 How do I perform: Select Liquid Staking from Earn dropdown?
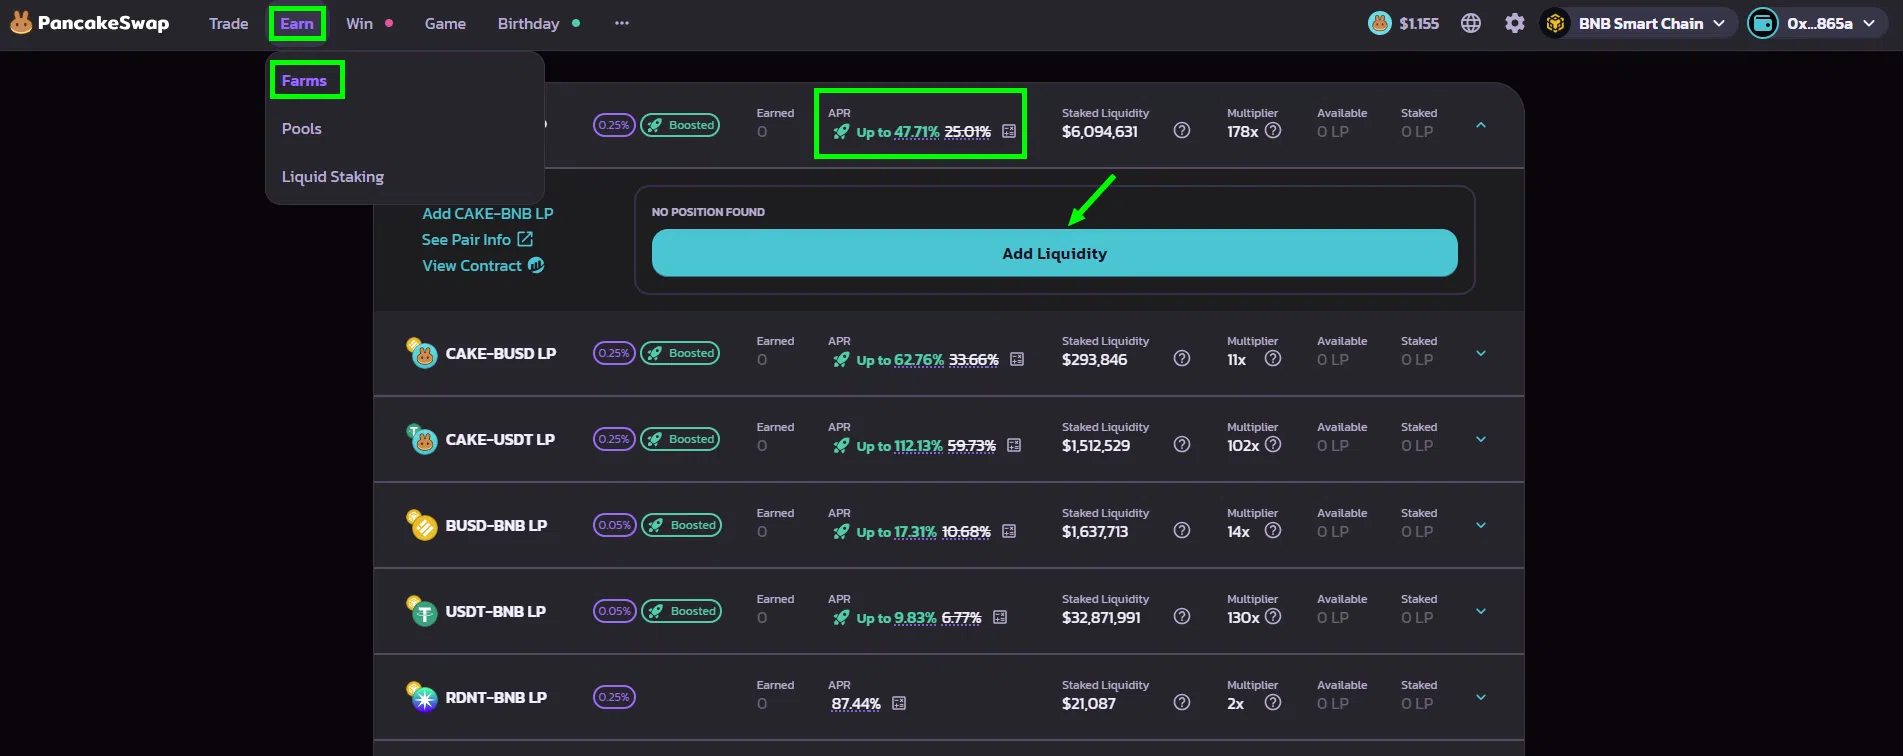(x=333, y=176)
